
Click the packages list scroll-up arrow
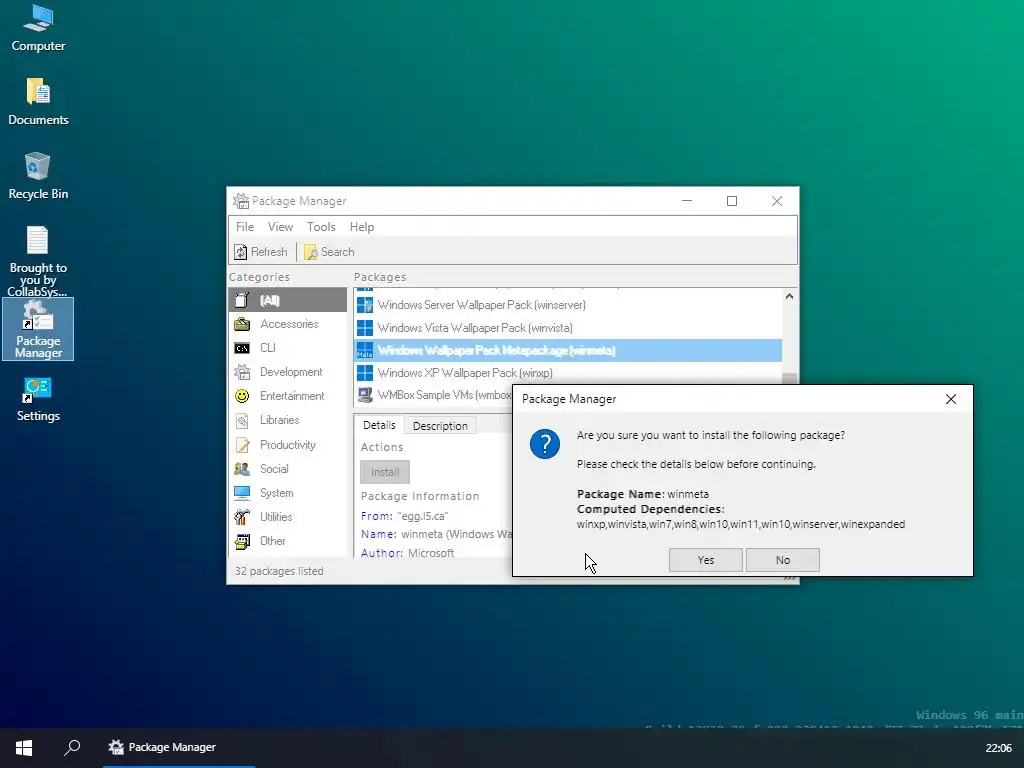[789, 296]
